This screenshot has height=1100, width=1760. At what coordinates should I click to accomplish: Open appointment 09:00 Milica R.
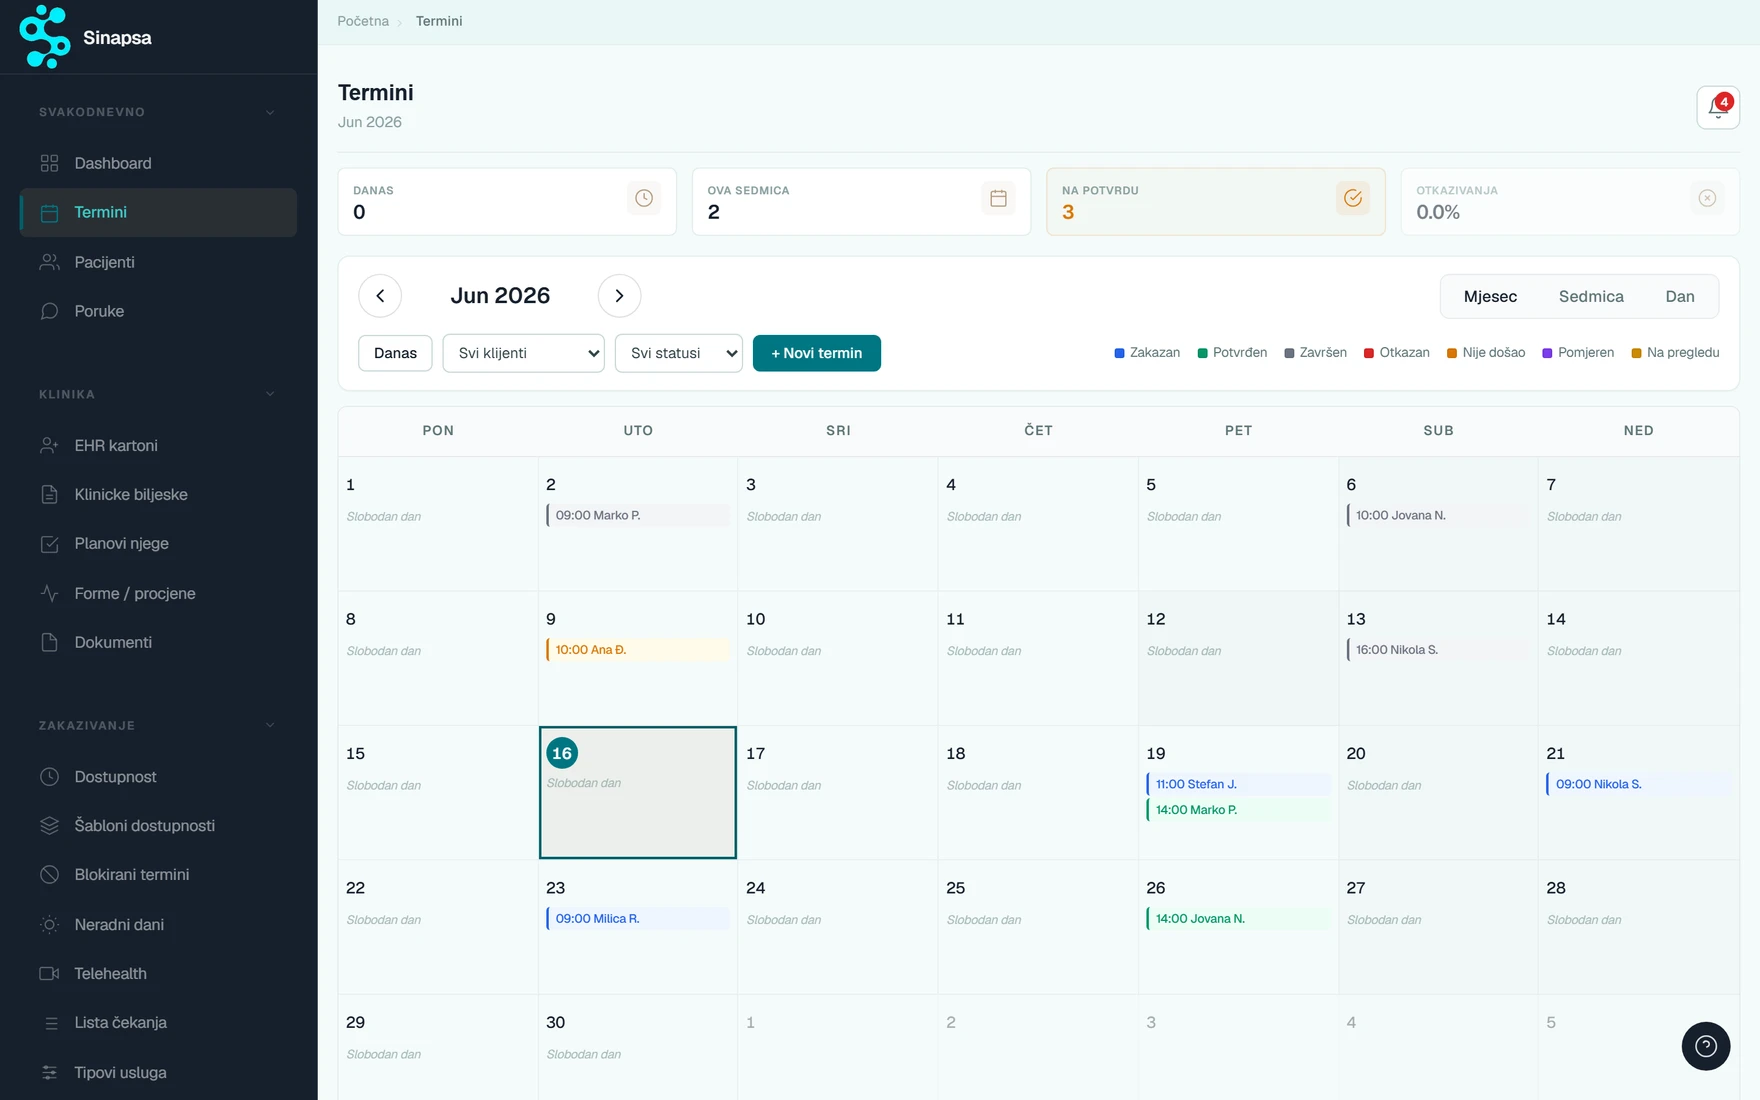[x=638, y=918]
